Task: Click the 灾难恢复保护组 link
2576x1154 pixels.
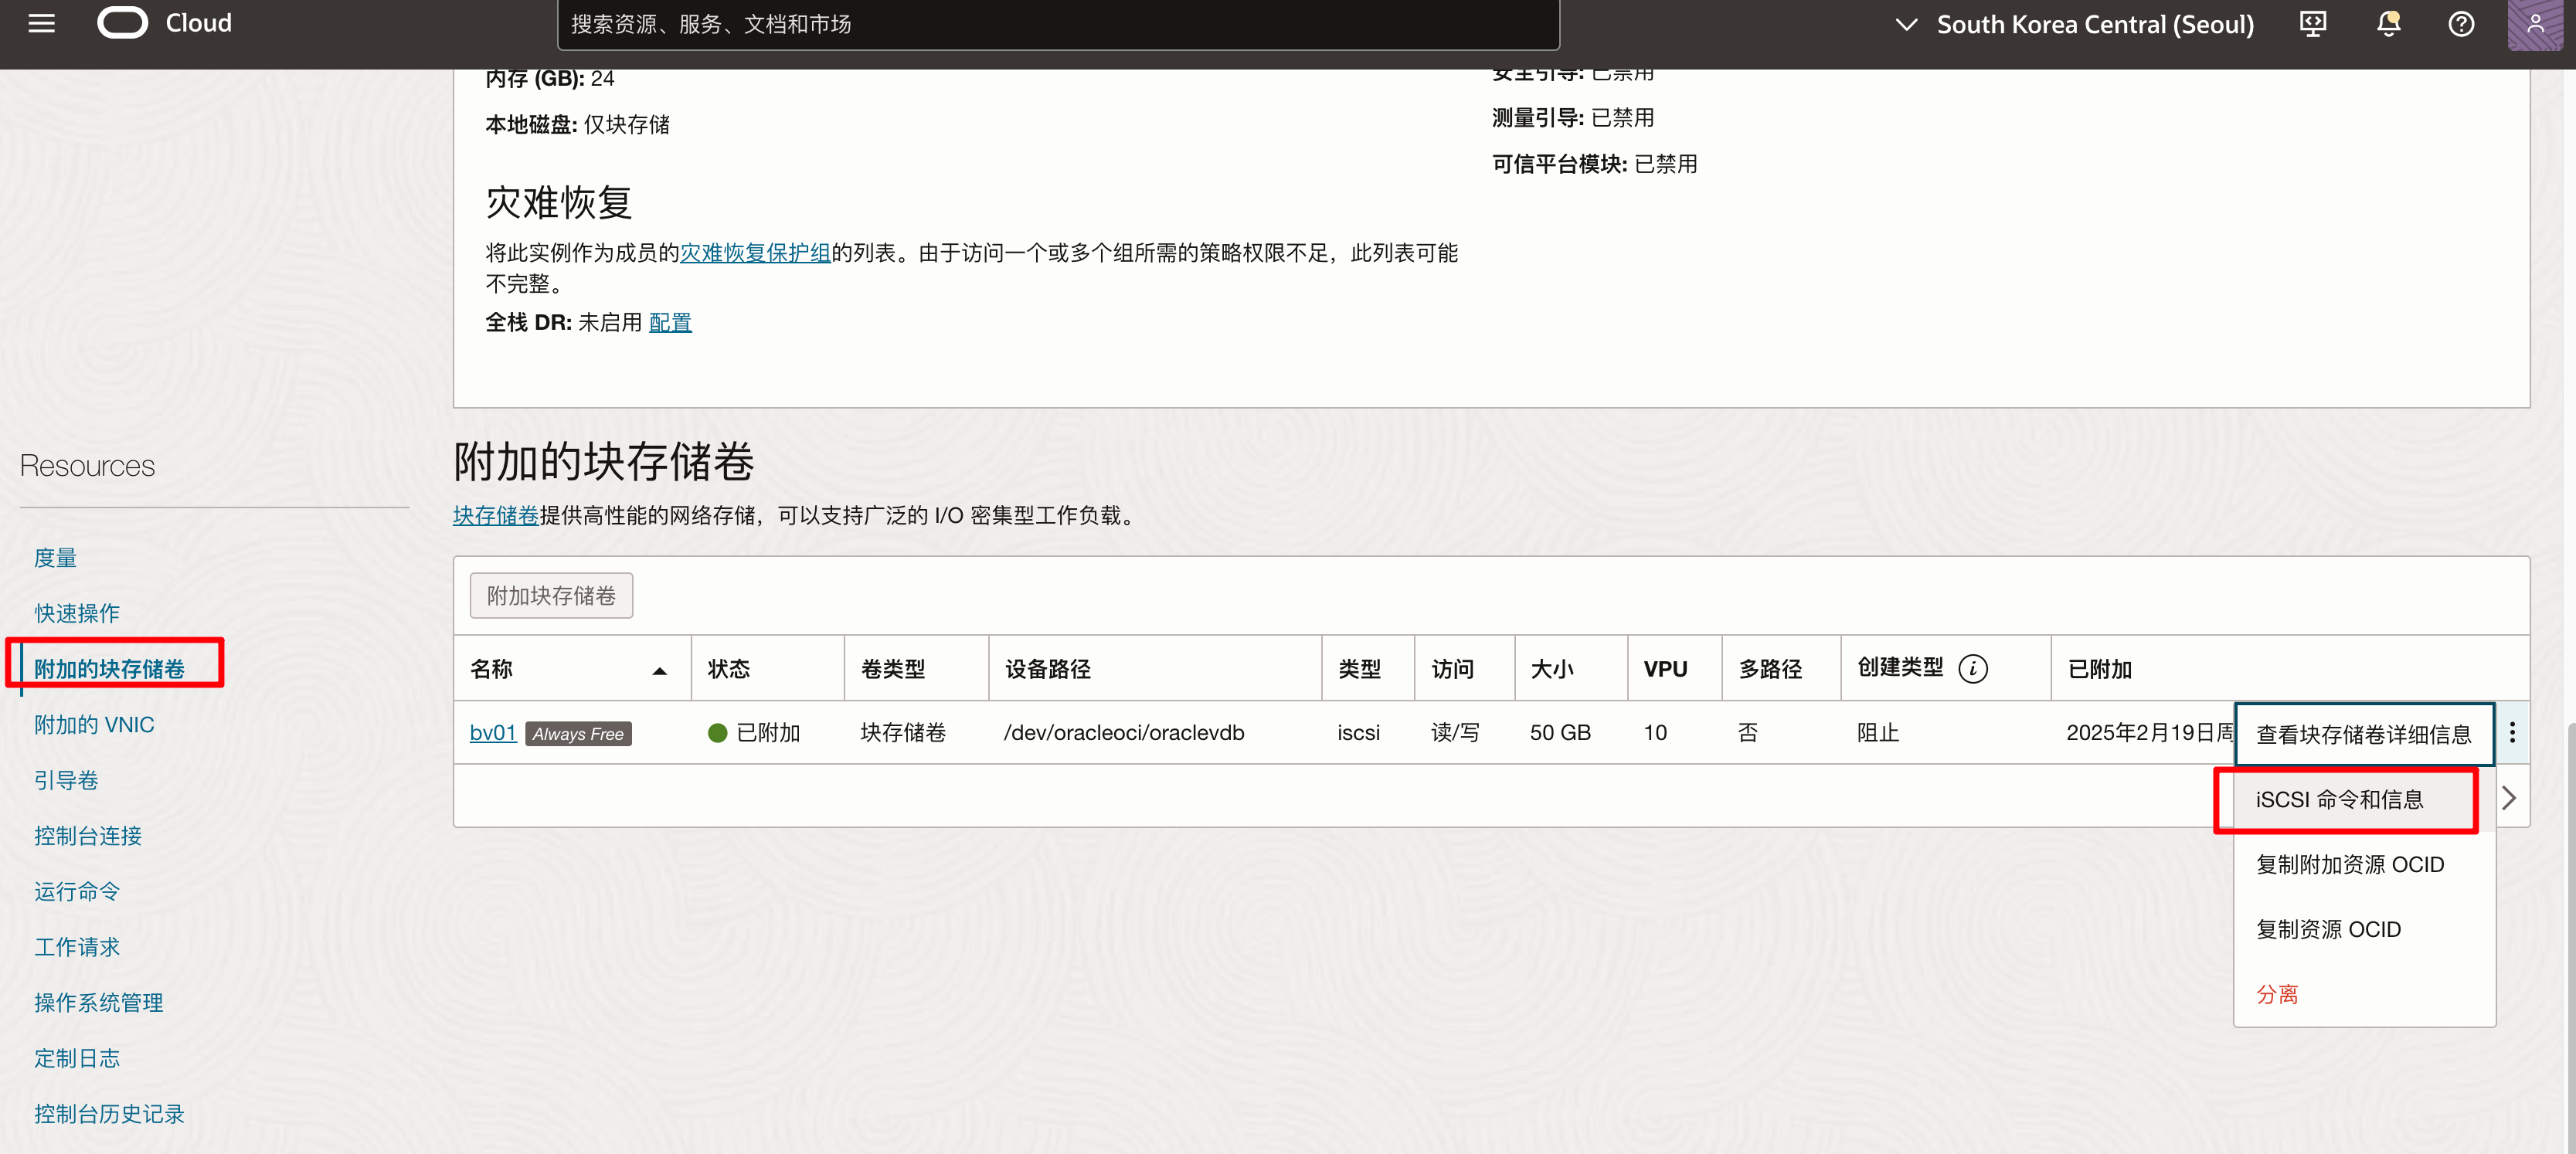Action: pyautogui.click(x=755, y=253)
